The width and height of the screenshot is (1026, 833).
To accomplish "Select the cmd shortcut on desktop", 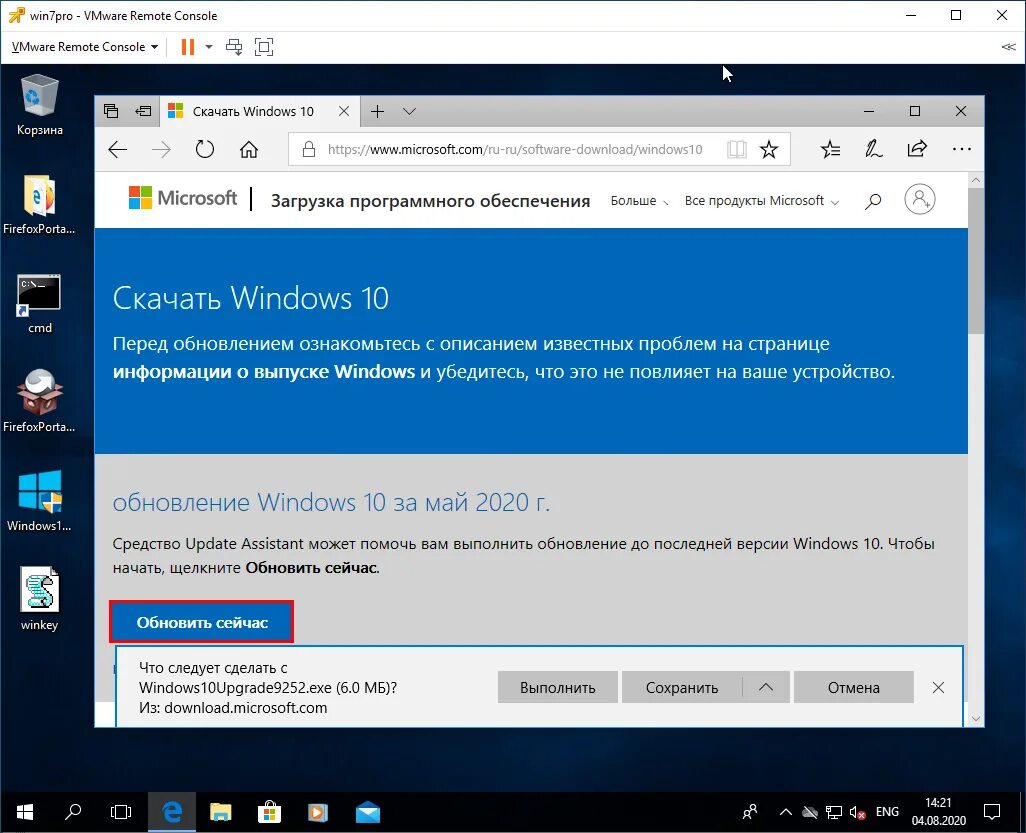I will 39,304.
